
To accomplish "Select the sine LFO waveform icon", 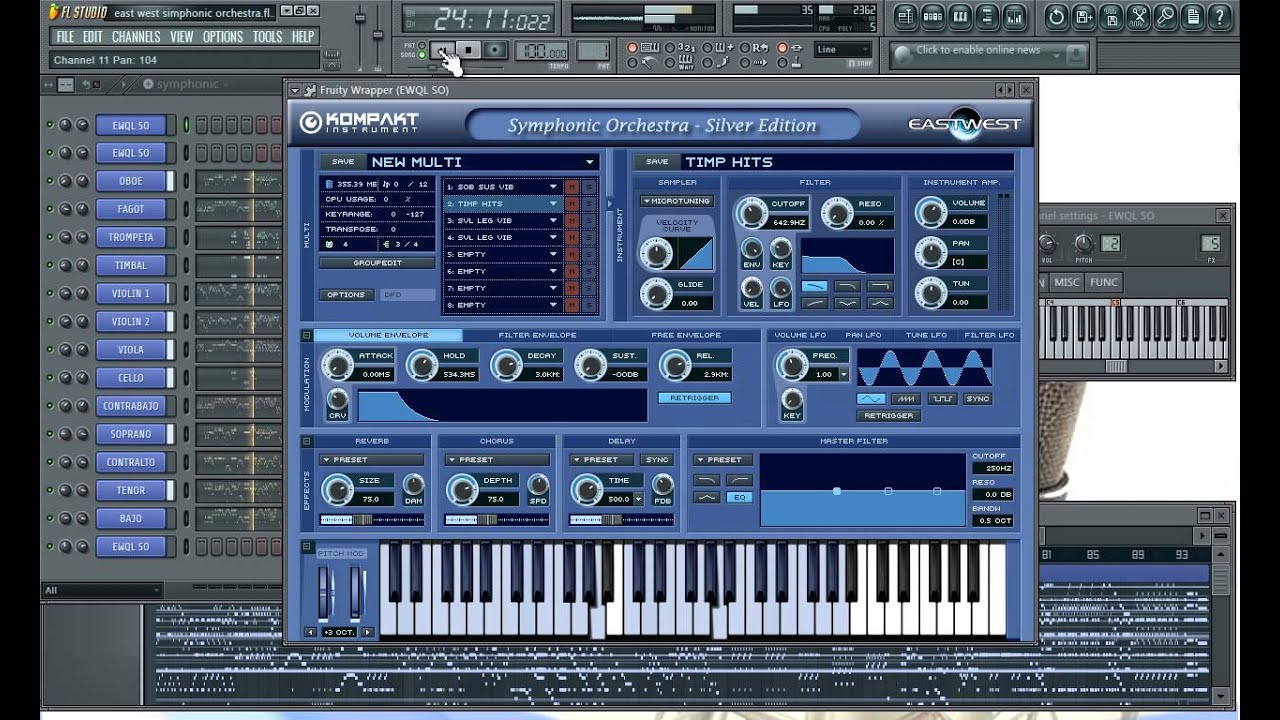I will coord(870,399).
